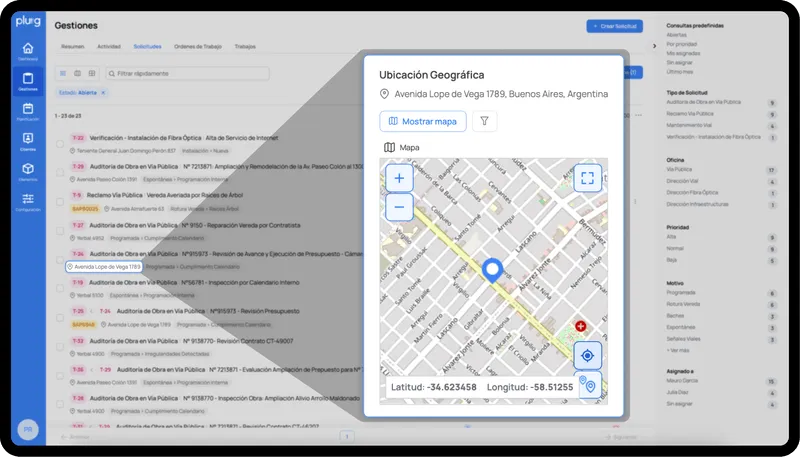This screenshot has width=800, height=457.
Task: Click the red hospital marker on map
Action: tap(580, 326)
